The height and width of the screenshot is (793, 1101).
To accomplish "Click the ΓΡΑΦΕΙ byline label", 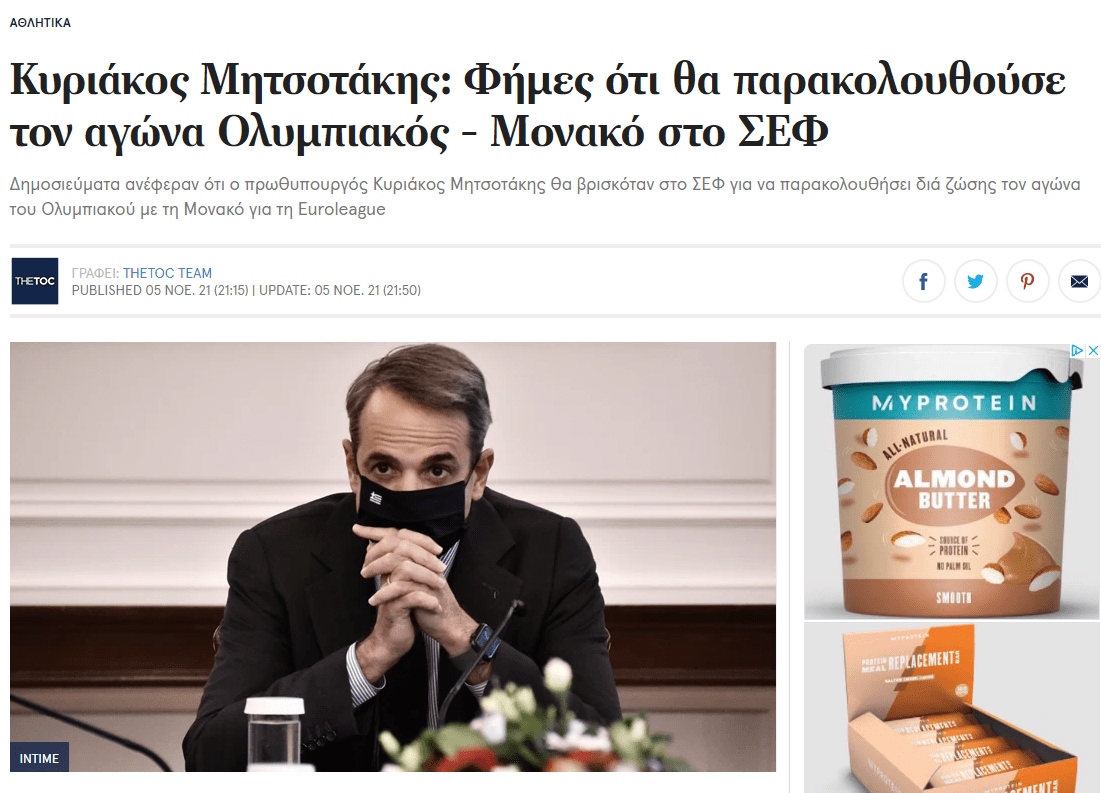I will click(x=95, y=273).
